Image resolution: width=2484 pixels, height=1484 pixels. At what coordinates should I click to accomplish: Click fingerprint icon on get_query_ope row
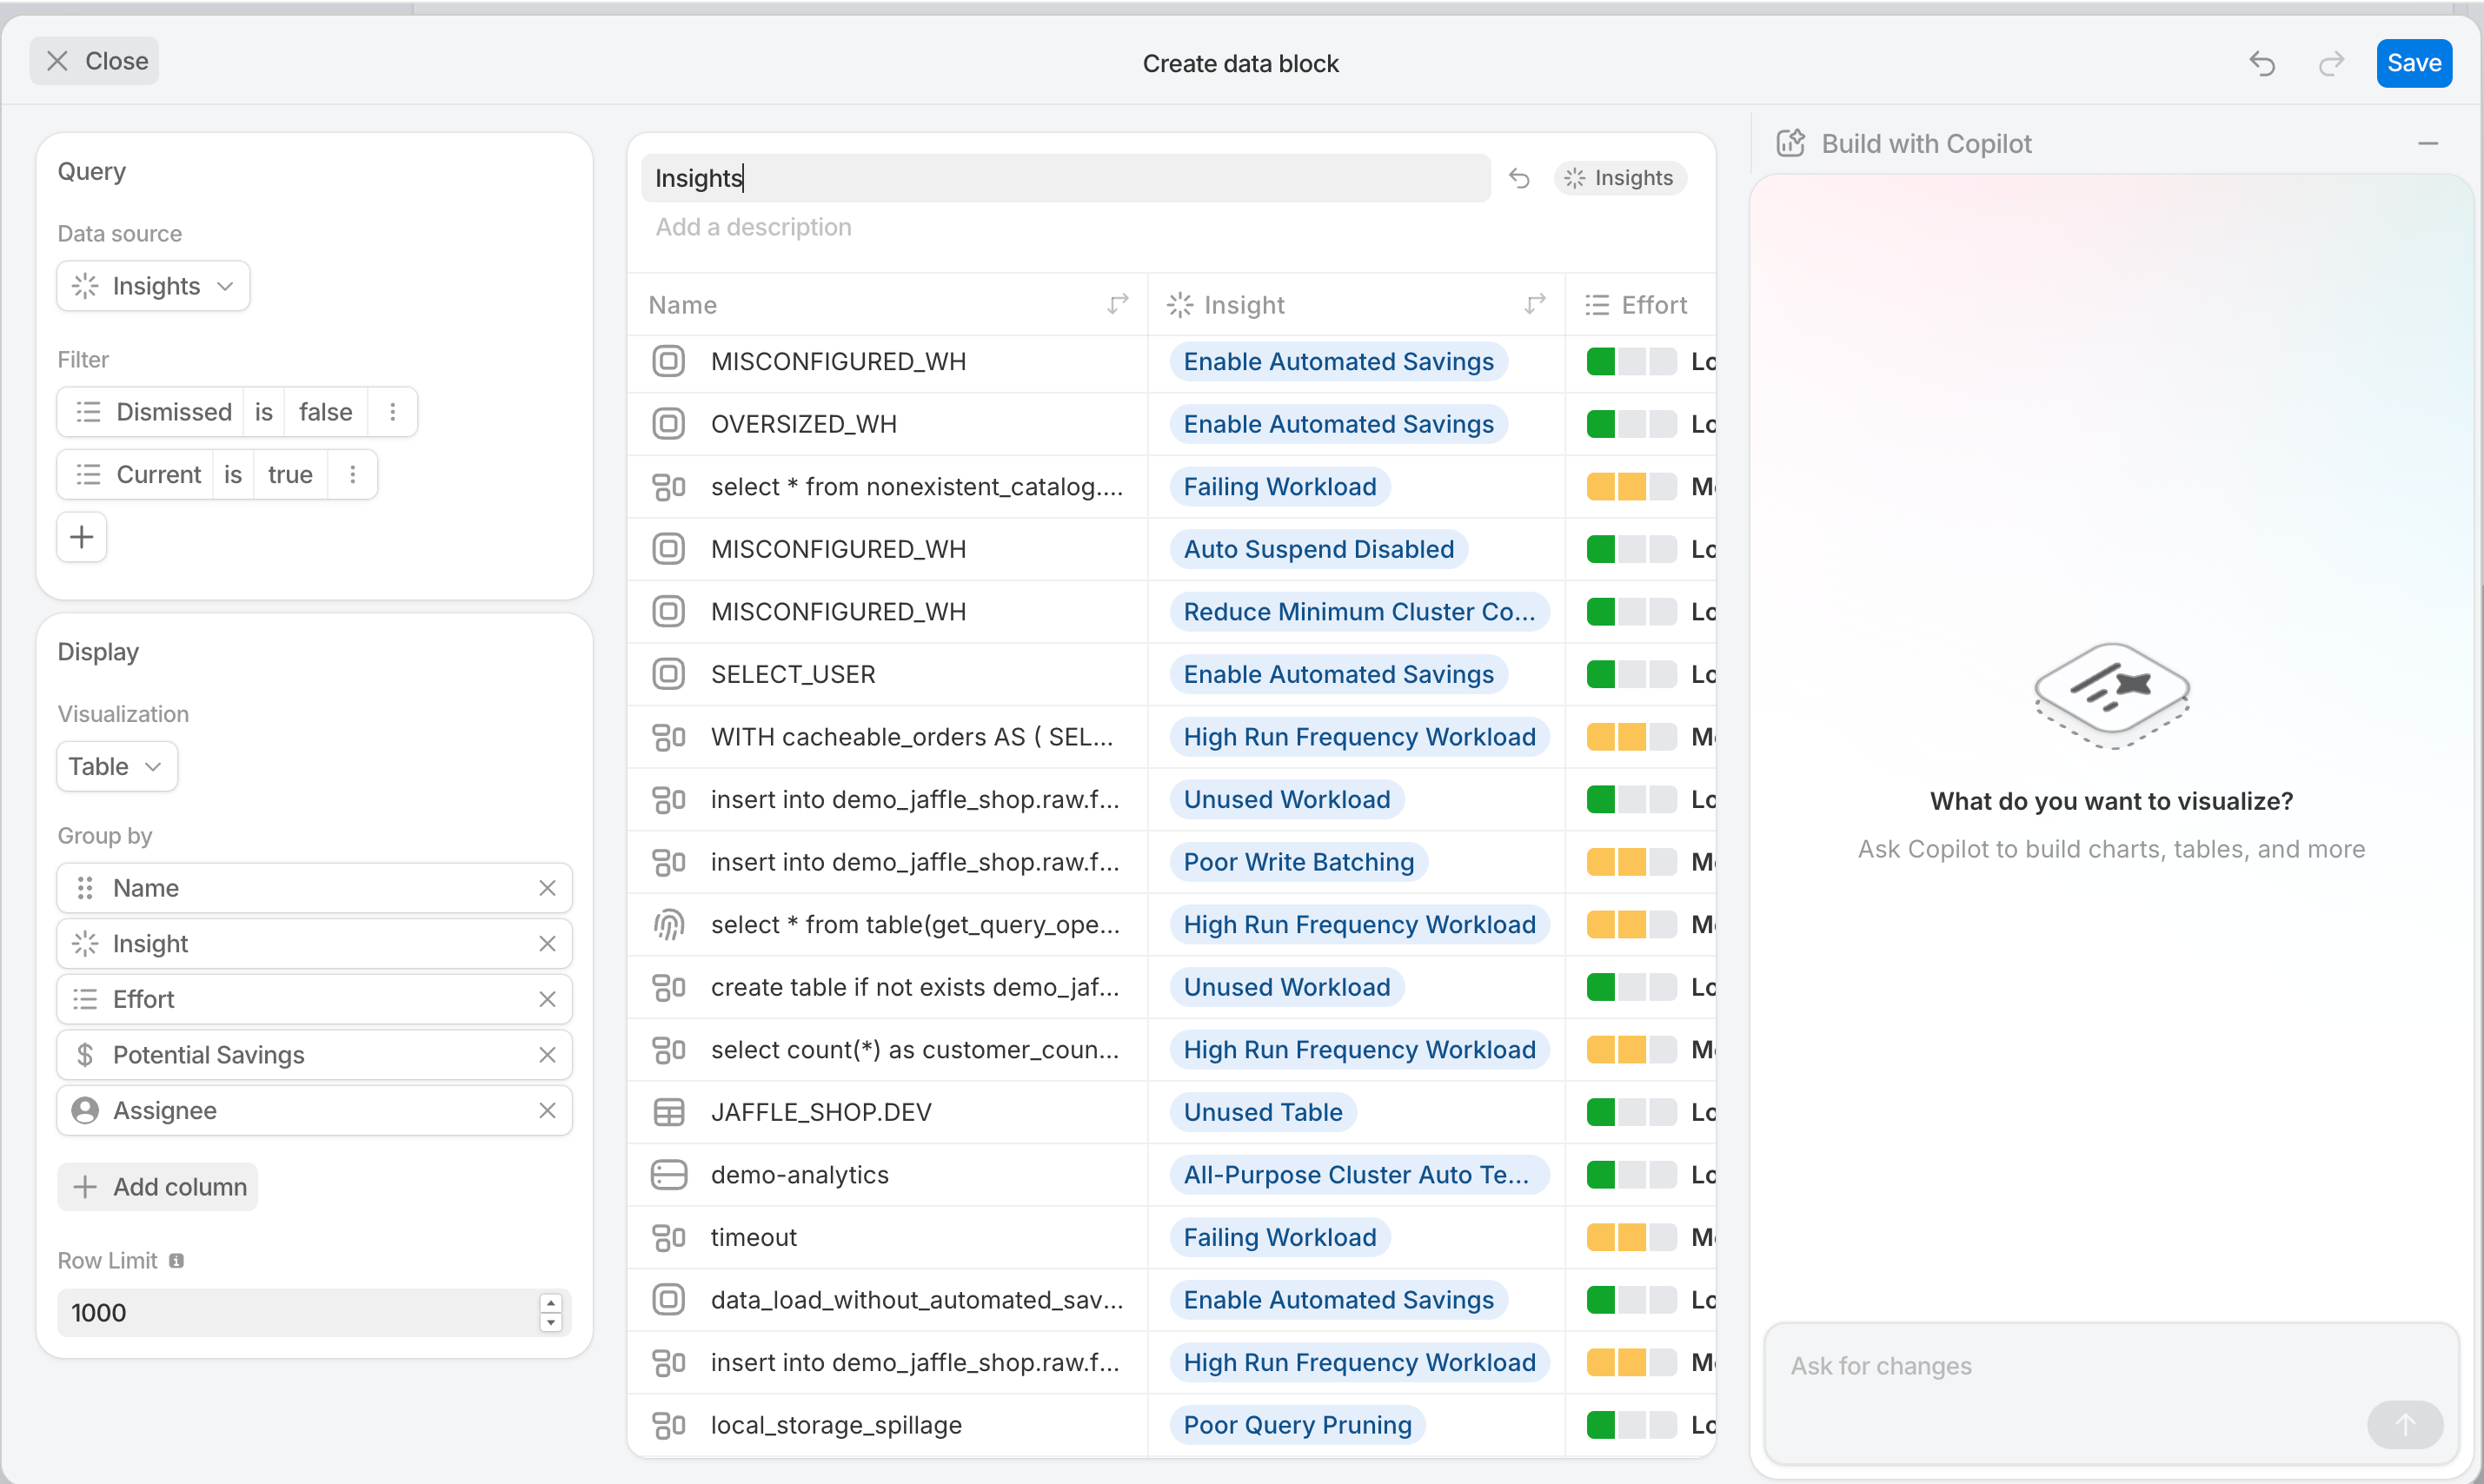click(x=669, y=924)
